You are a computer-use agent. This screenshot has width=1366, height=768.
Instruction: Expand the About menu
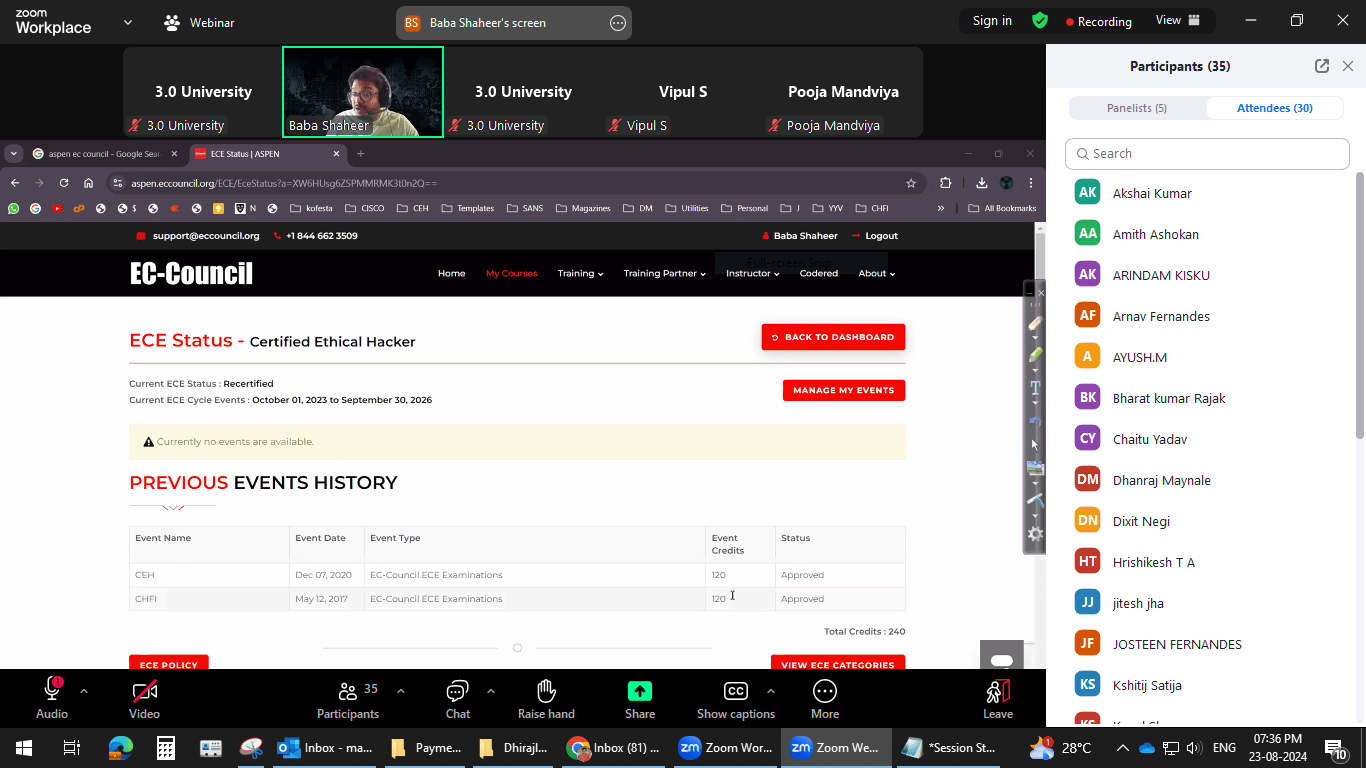(x=876, y=273)
